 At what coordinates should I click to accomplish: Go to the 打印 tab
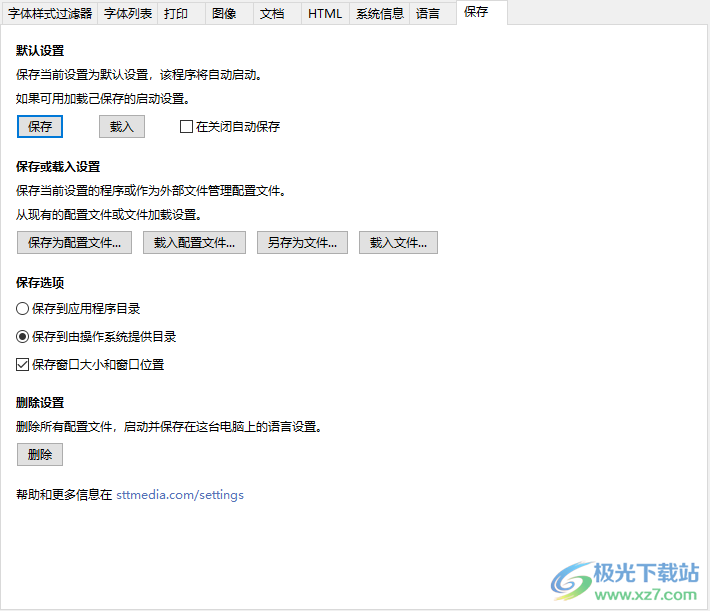click(x=181, y=14)
